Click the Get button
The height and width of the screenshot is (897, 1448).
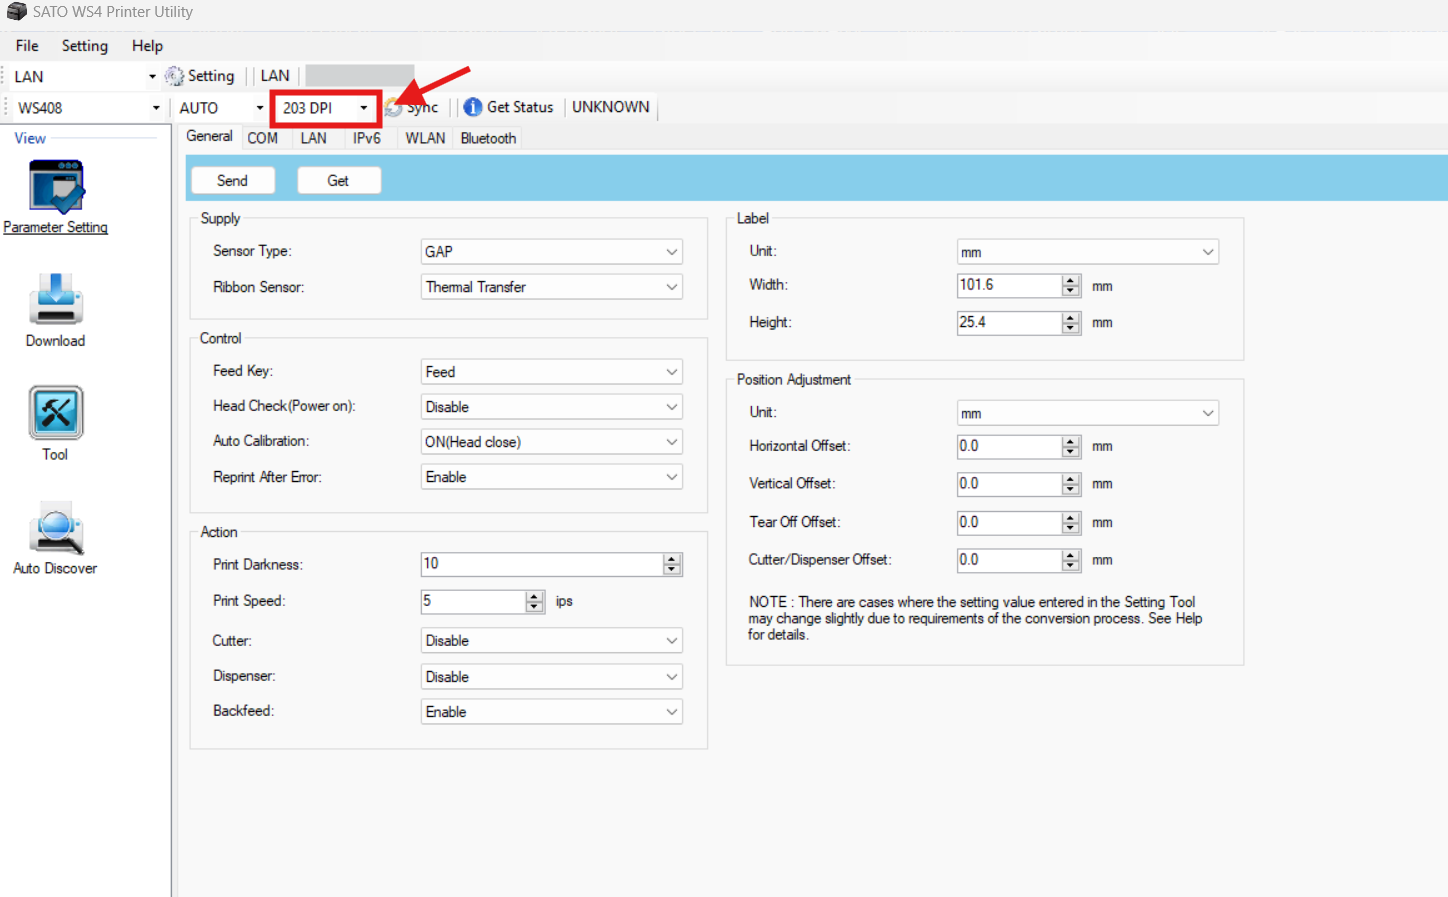[338, 181]
